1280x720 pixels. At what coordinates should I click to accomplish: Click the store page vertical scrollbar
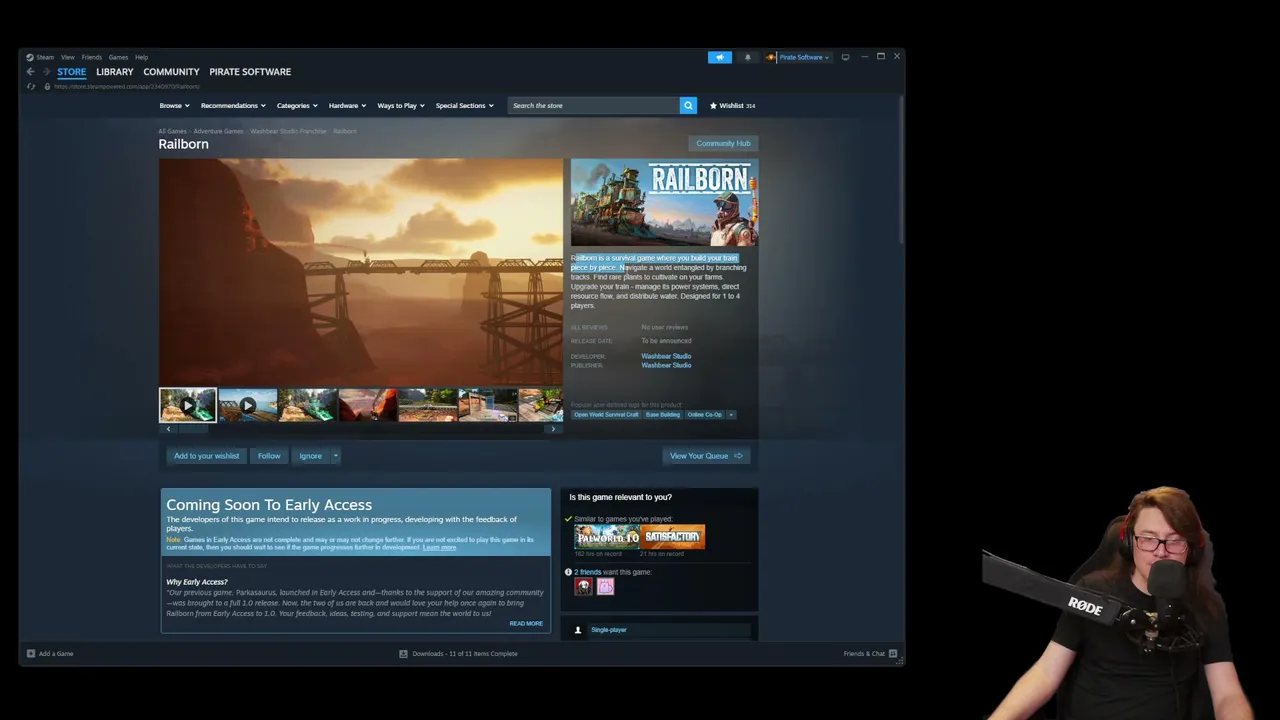click(901, 170)
